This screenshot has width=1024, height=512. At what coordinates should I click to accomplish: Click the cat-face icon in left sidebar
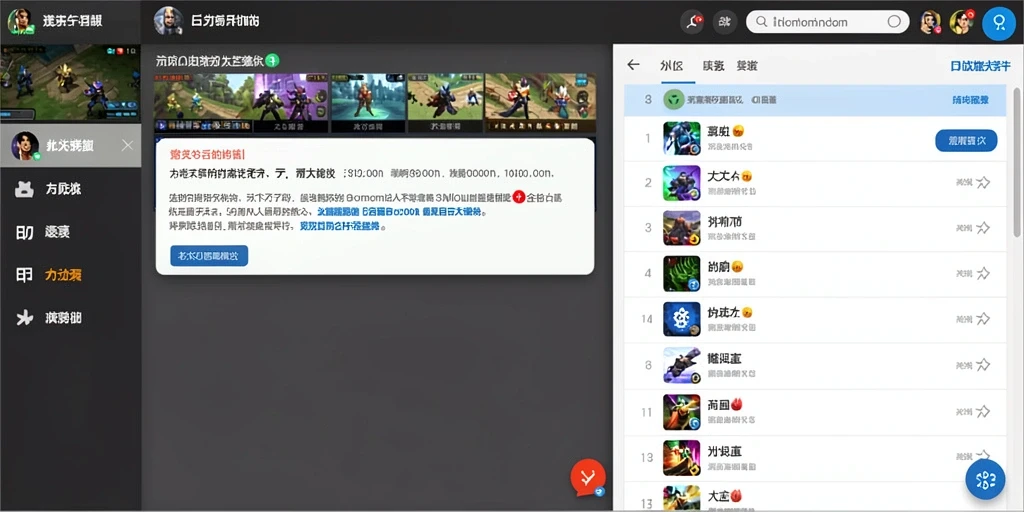pyautogui.click(x=25, y=189)
